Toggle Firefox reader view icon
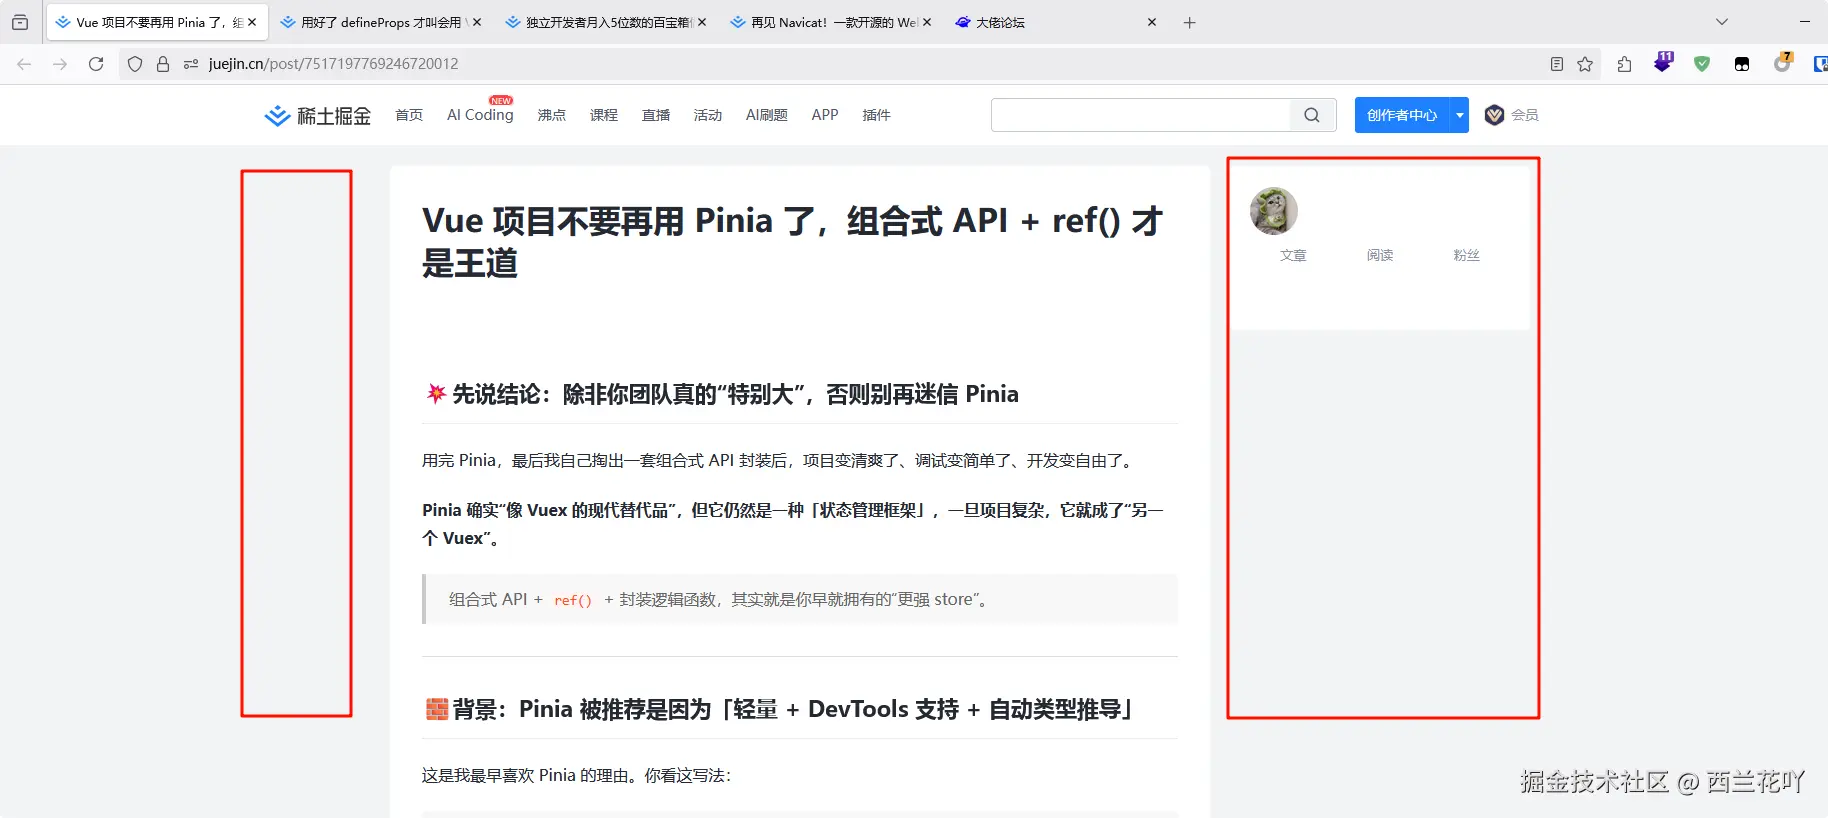 point(1556,64)
